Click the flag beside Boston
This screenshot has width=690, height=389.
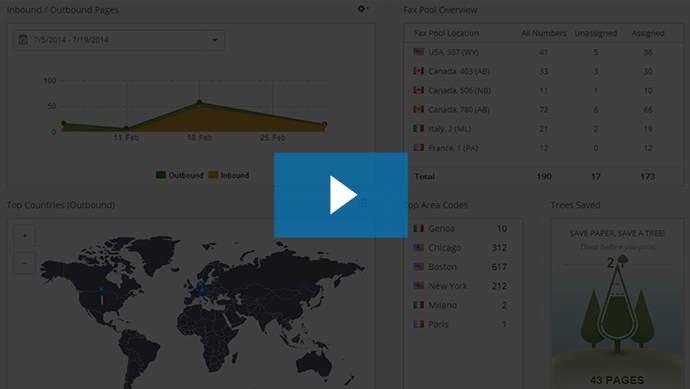[418, 267]
